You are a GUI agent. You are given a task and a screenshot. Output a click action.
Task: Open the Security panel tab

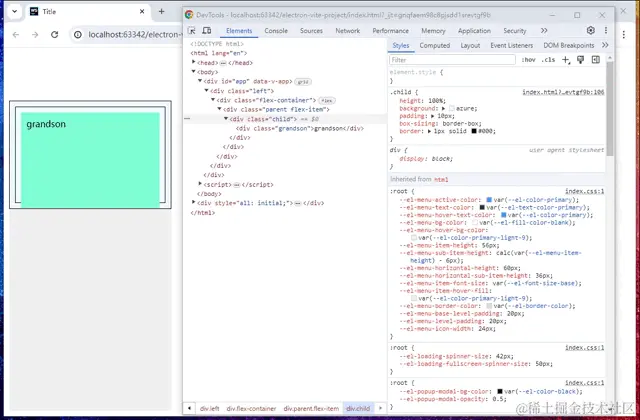click(x=515, y=31)
